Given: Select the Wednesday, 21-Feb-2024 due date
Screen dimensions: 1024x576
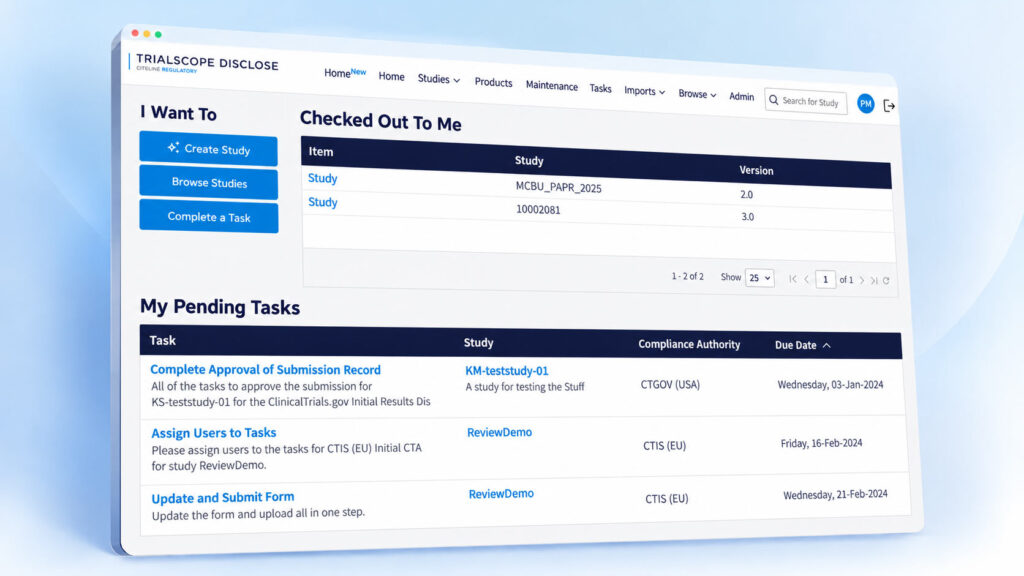Looking at the screenshot, I should pos(835,494).
